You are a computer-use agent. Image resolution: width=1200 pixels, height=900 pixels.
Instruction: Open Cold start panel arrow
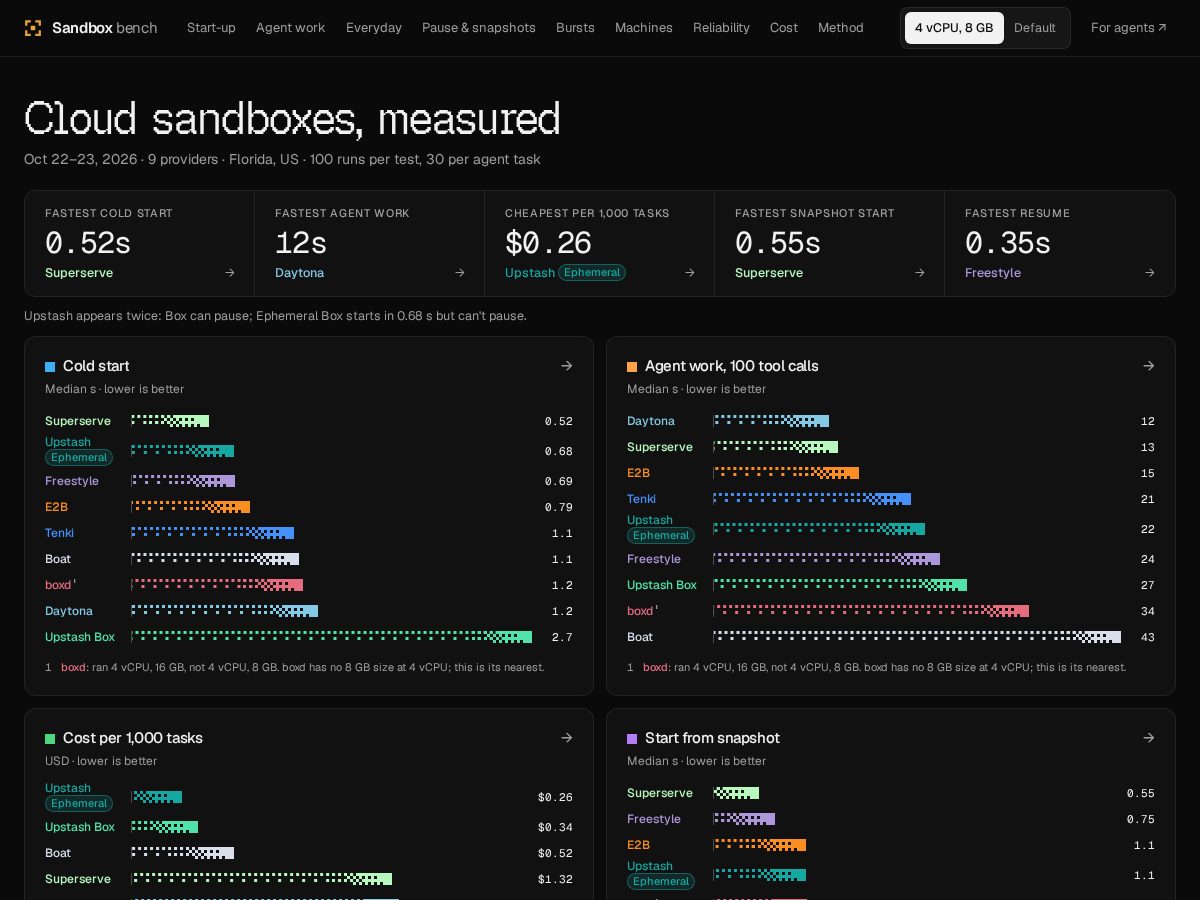click(567, 366)
